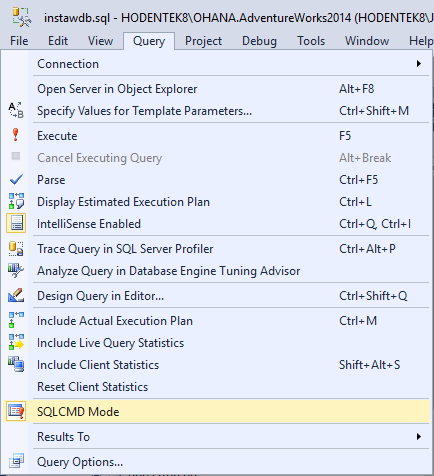Close the open Query menu tab
The height and width of the screenshot is (476, 434).
[x=149, y=41]
